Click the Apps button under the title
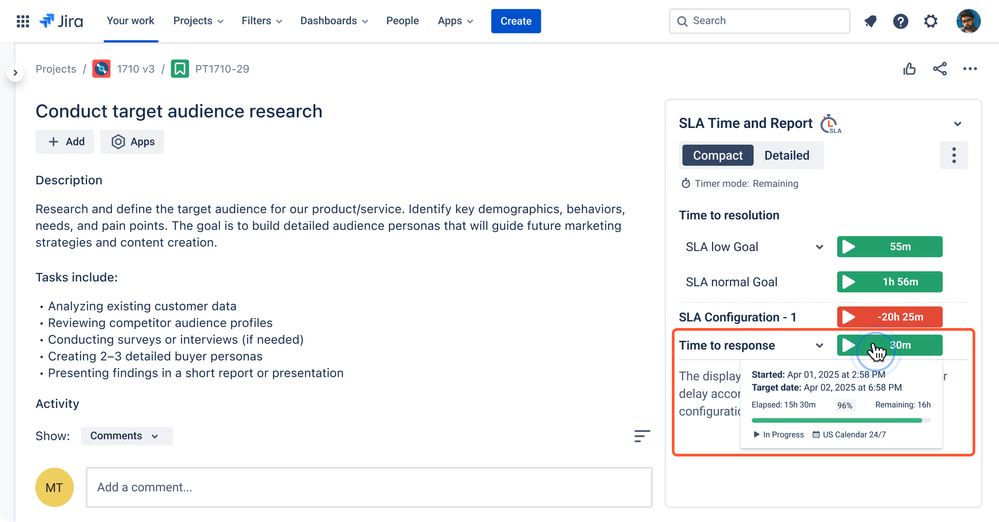The width and height of the screenshot is (999, 522). [132, 141]
